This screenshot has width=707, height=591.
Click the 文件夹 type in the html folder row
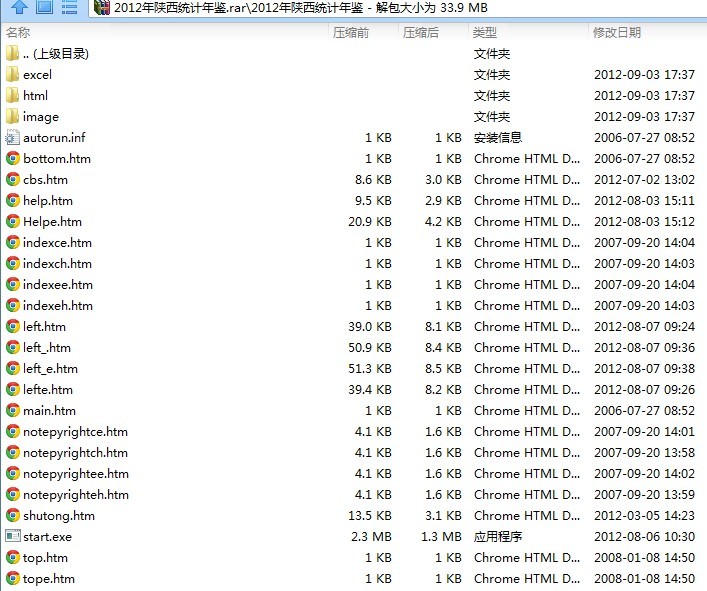tap(491, 96)
